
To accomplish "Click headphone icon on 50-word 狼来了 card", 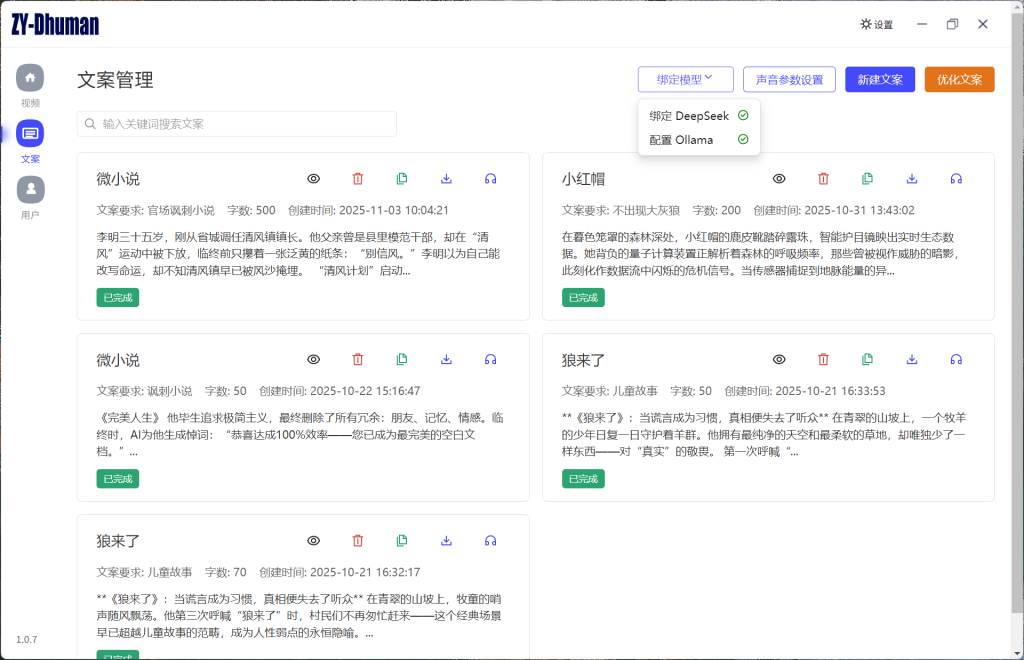I will [x=956, y=360].
